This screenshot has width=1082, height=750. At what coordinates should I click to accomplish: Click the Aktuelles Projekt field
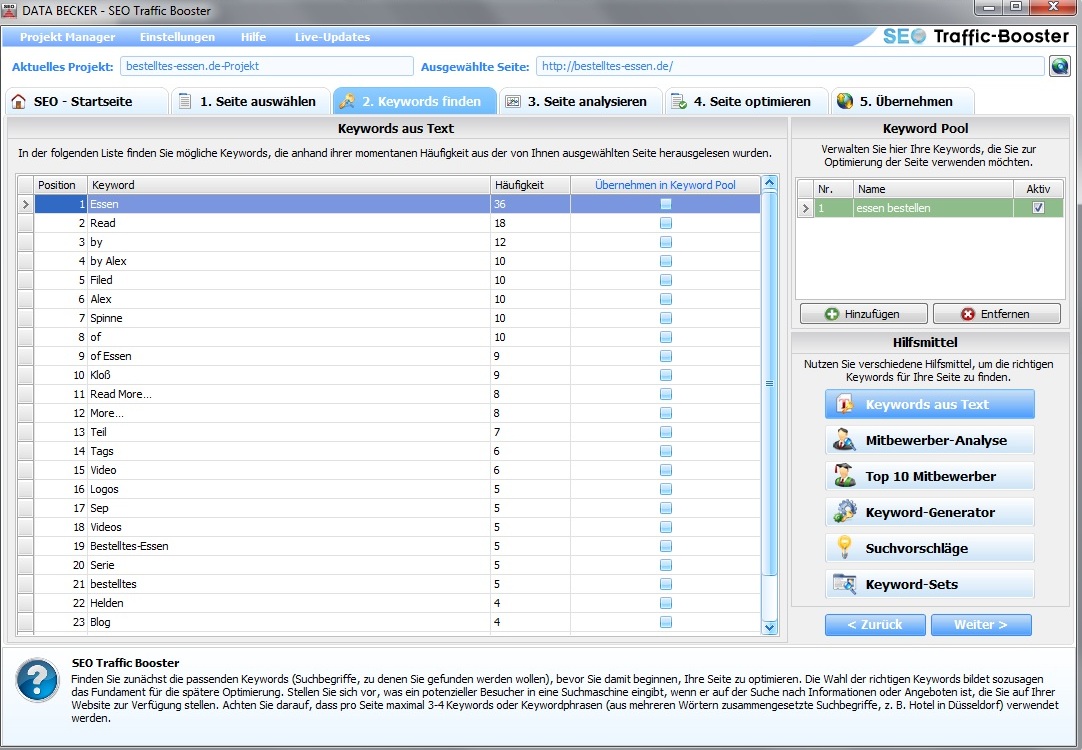(x=266, y=66)
